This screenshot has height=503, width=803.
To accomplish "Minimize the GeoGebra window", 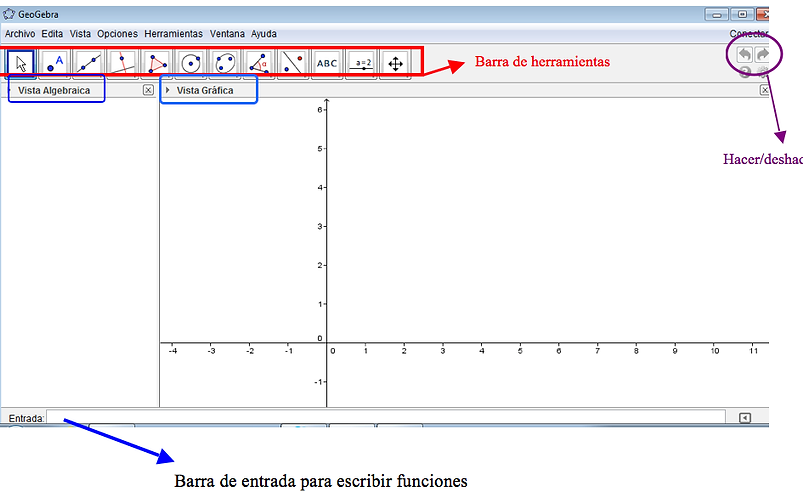I will click(716, 14).
